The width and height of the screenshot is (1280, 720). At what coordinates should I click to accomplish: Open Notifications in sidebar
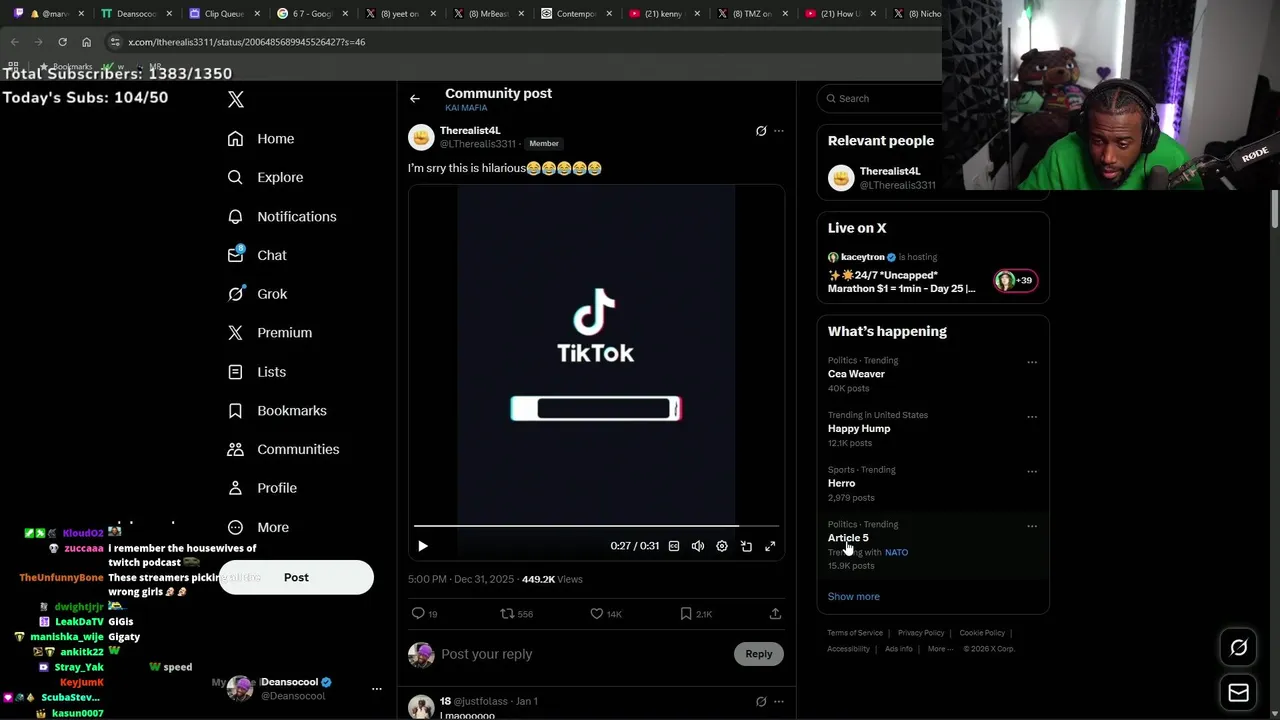pos(282,217)
